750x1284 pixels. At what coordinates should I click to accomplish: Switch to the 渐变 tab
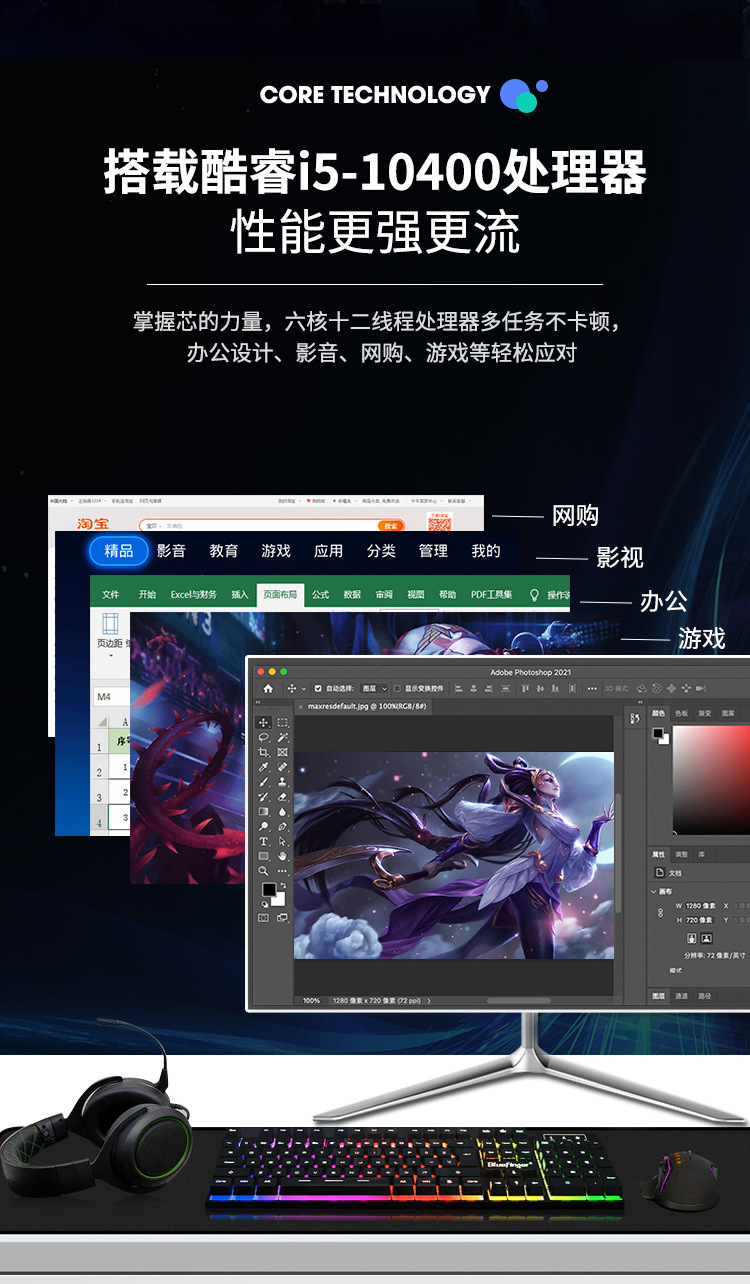(x=704, y=713)
